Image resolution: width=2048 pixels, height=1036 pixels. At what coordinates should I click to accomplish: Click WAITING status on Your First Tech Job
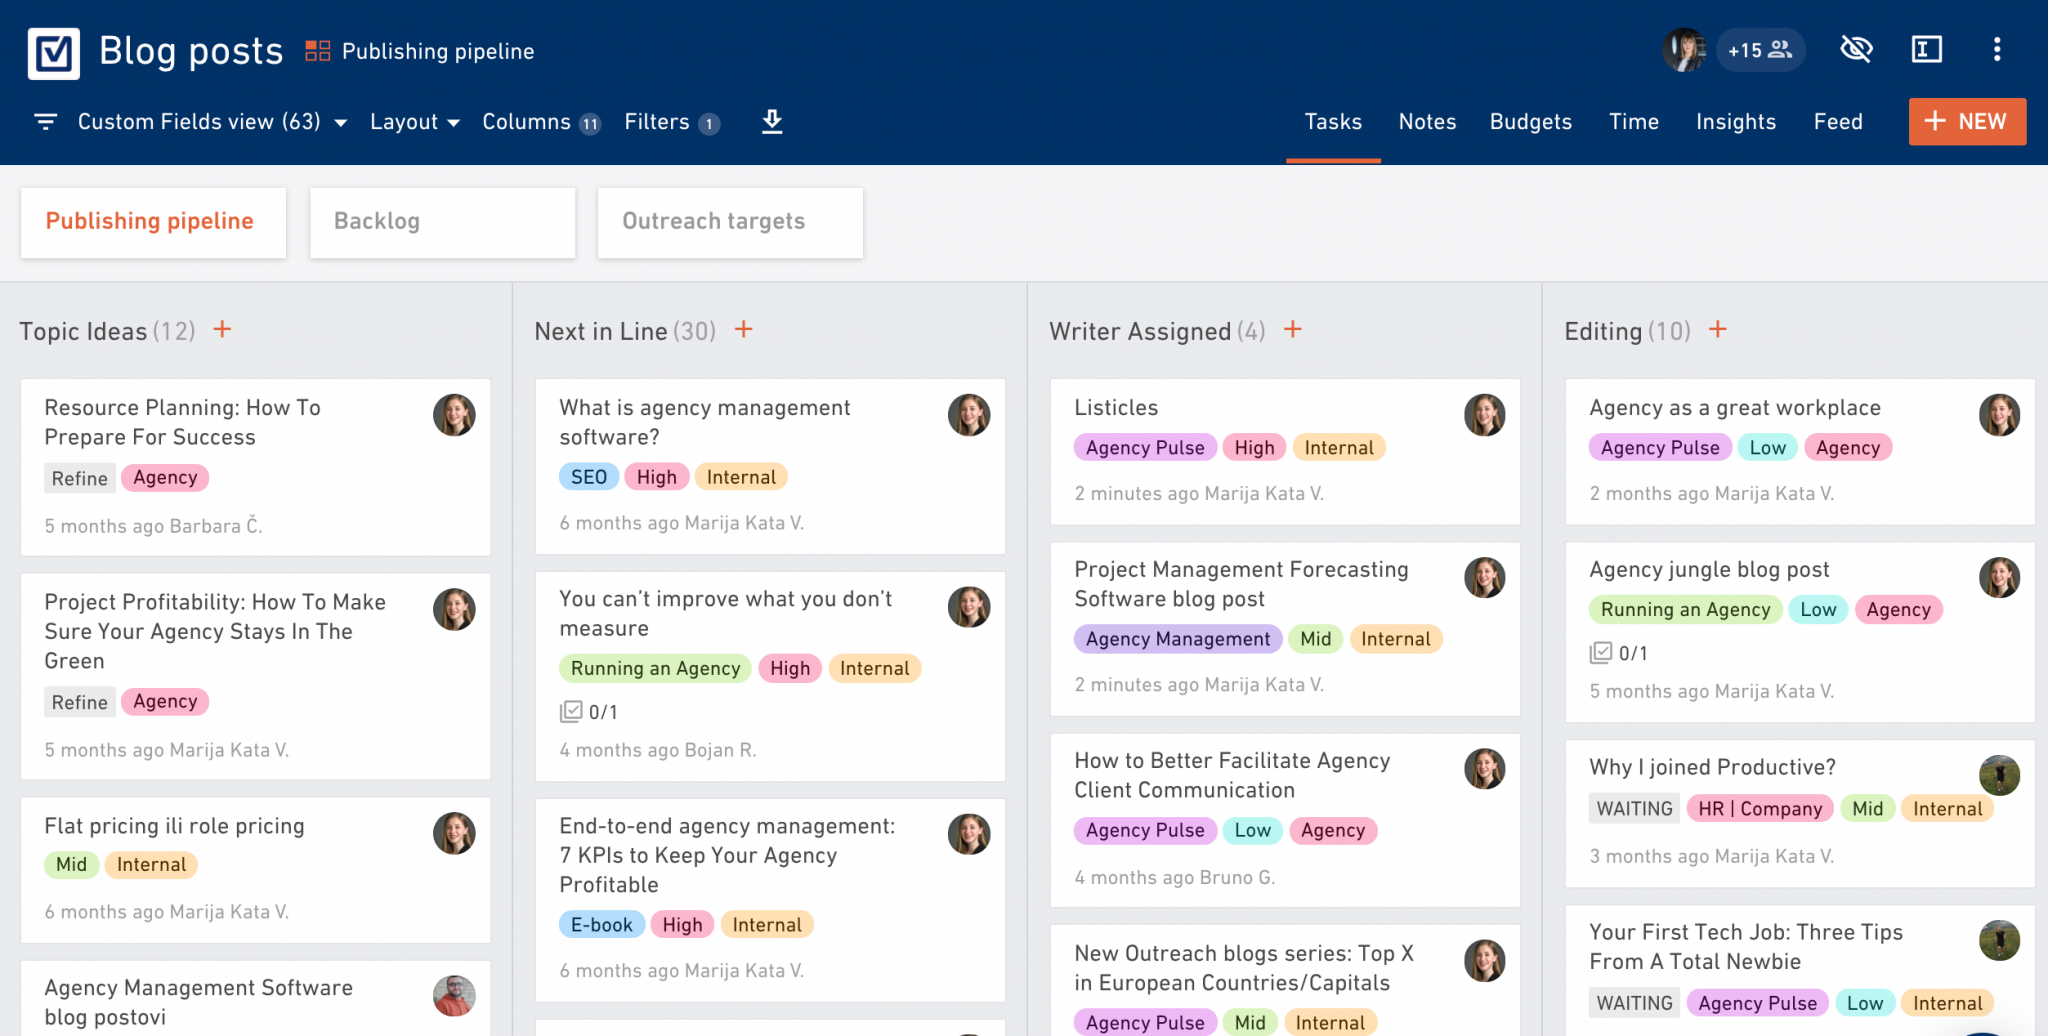1634,1003
